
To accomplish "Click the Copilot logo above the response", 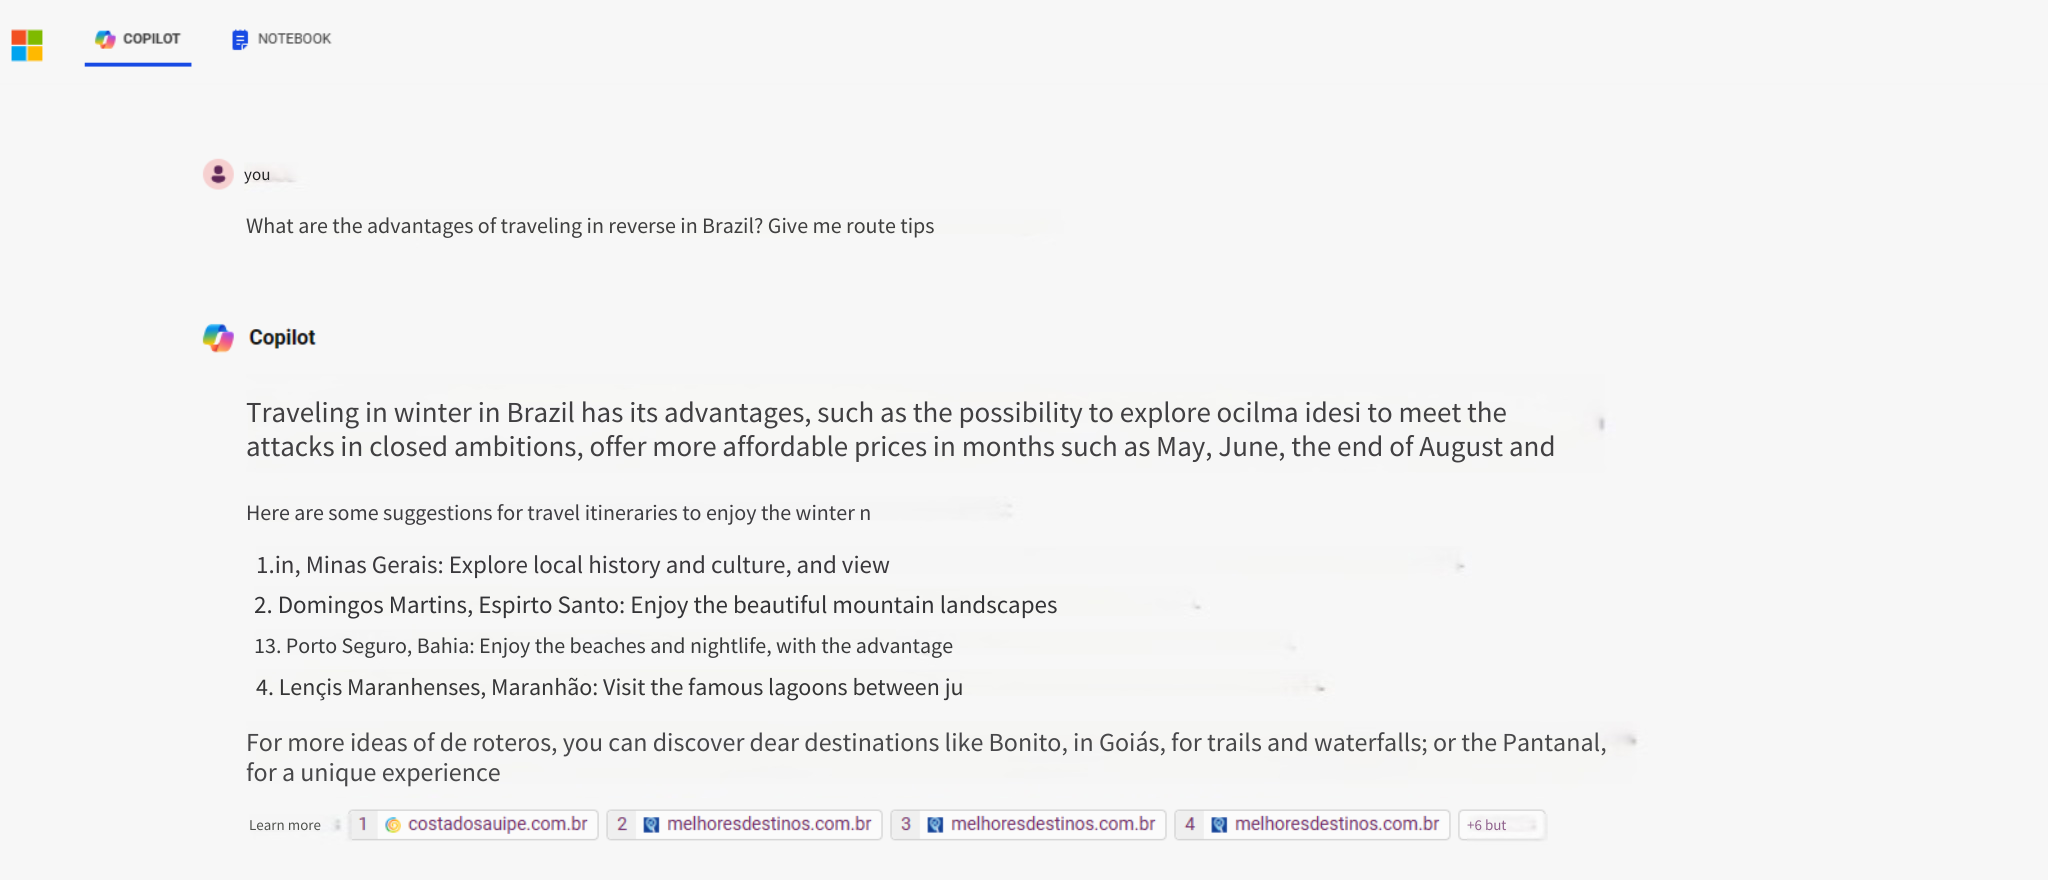I will click(218, 338).
